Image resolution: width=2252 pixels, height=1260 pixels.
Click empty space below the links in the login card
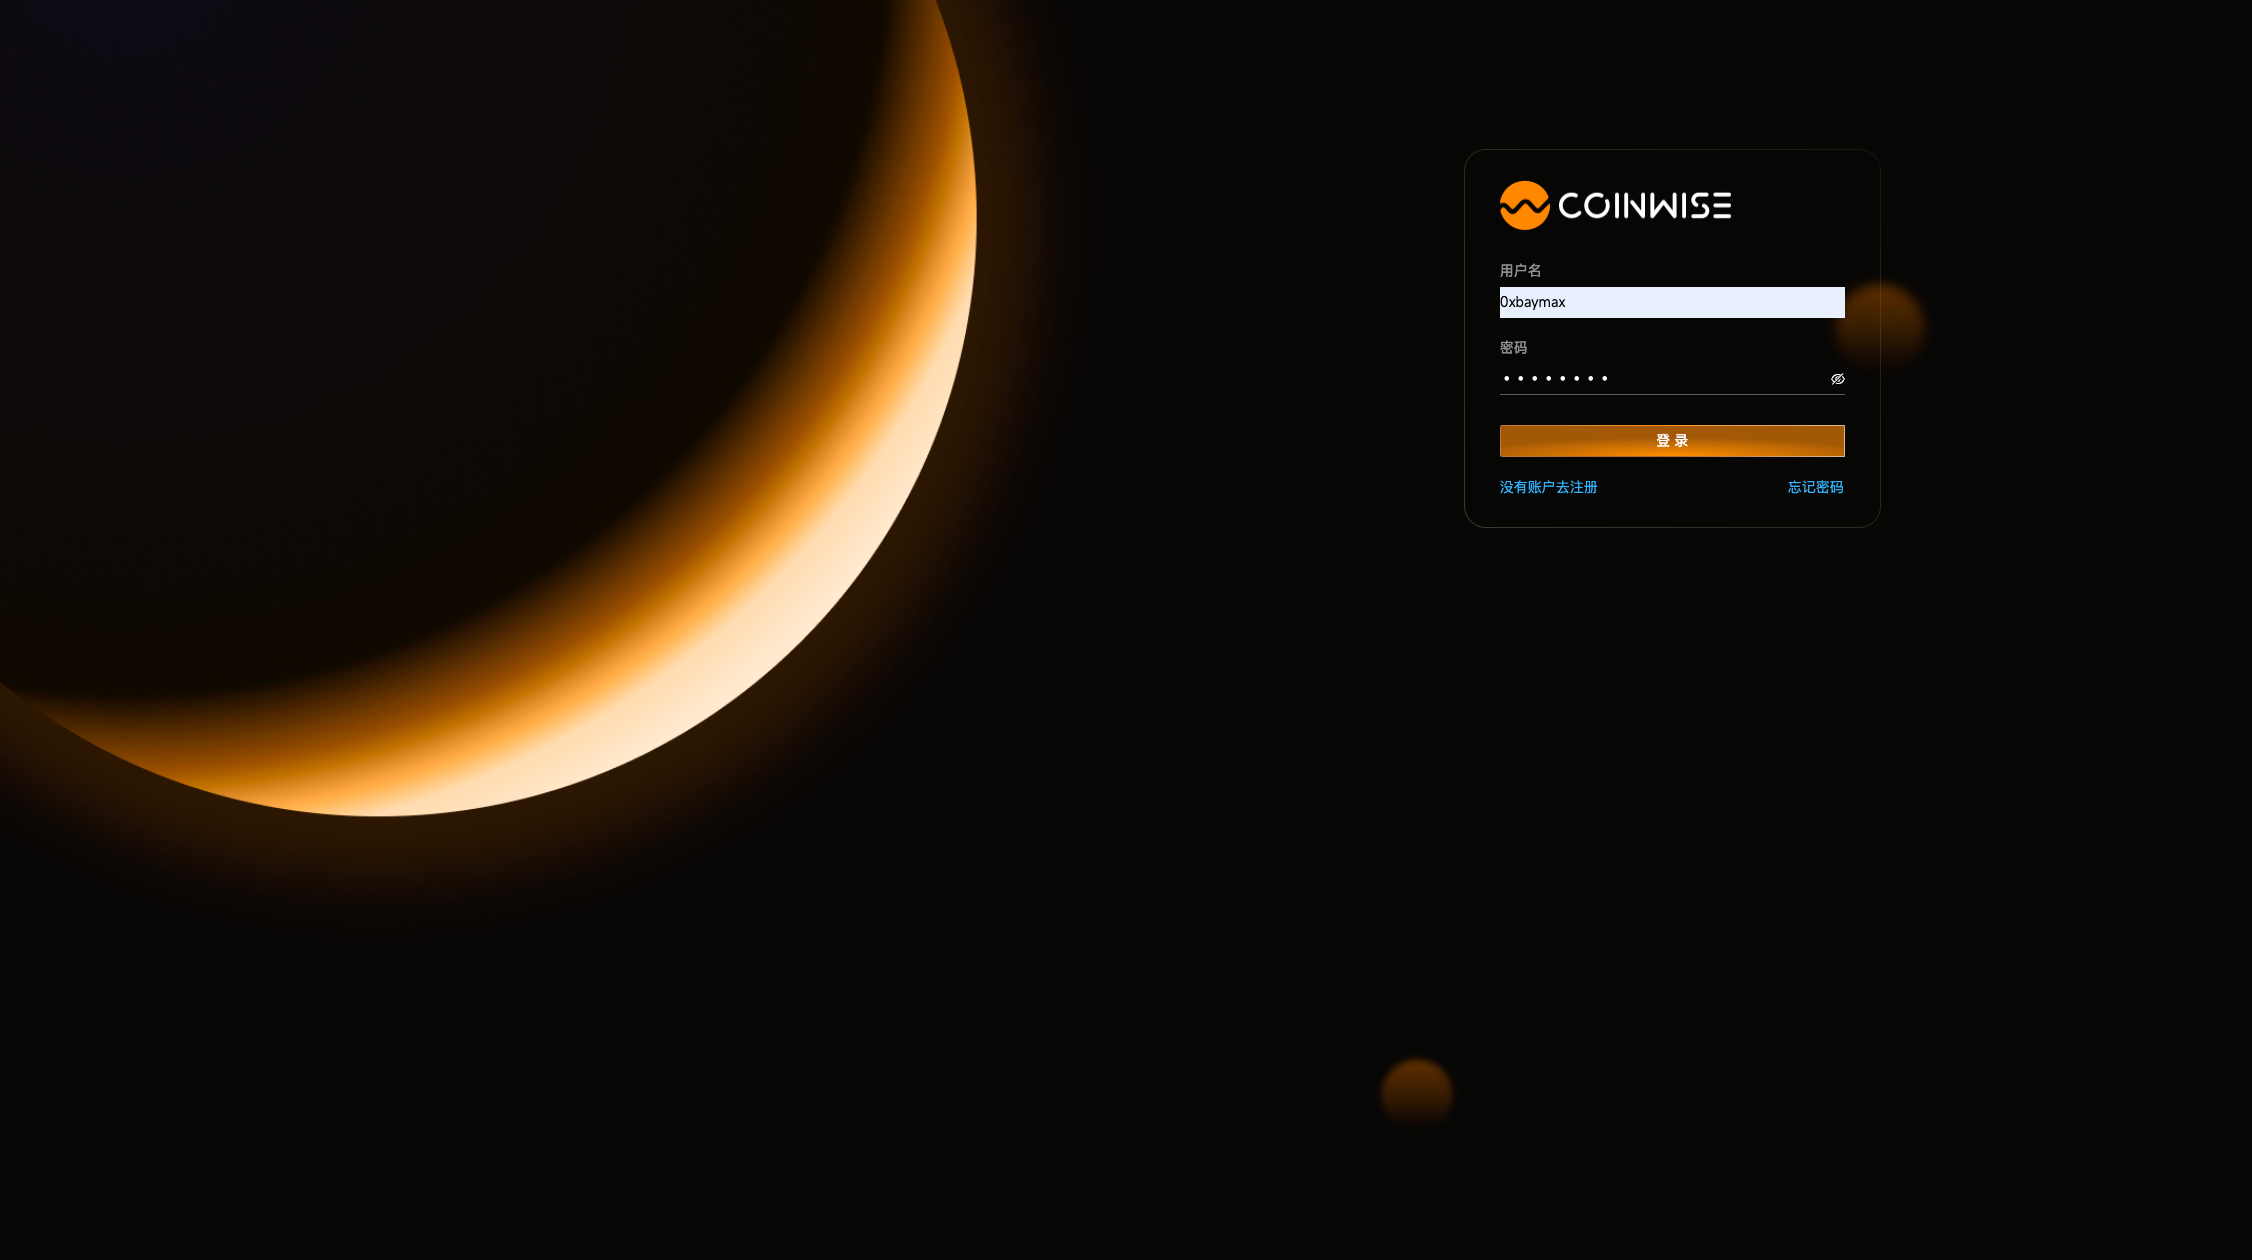[1671, 511]
